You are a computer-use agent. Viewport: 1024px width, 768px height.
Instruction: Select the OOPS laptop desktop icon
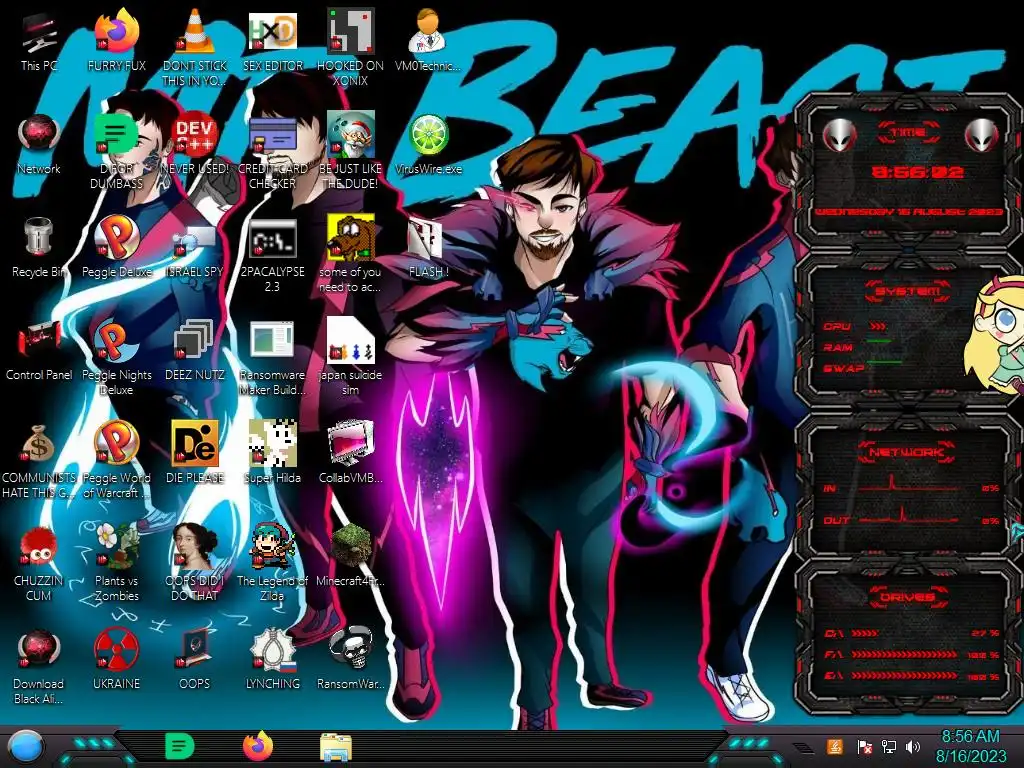coord(195,660)
